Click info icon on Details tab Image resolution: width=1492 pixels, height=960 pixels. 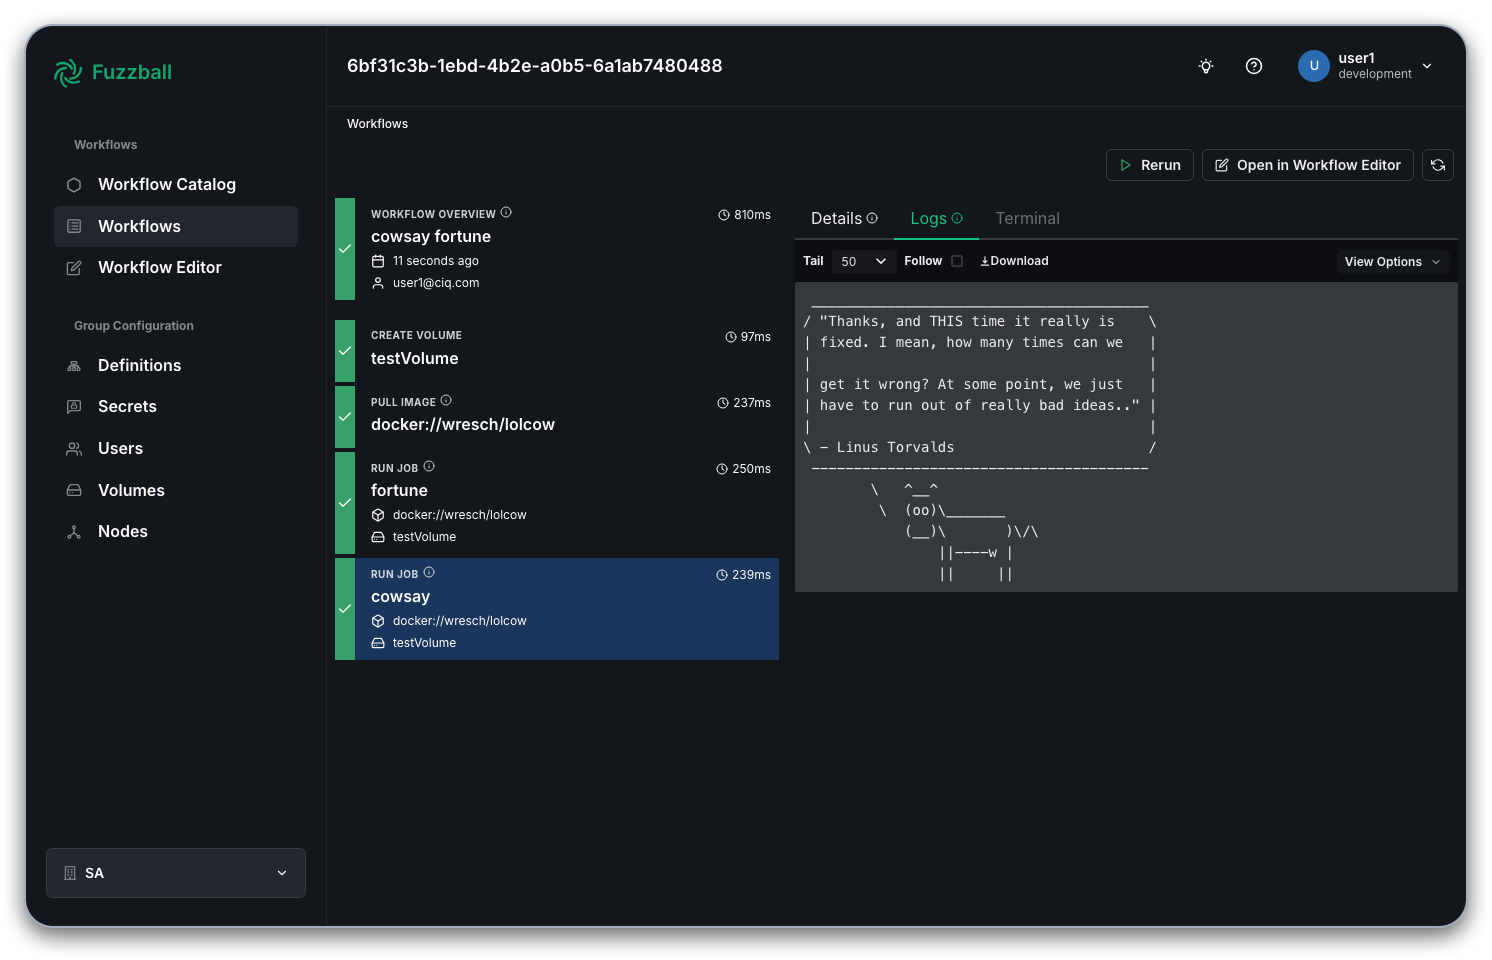click(x=872, y=218)
